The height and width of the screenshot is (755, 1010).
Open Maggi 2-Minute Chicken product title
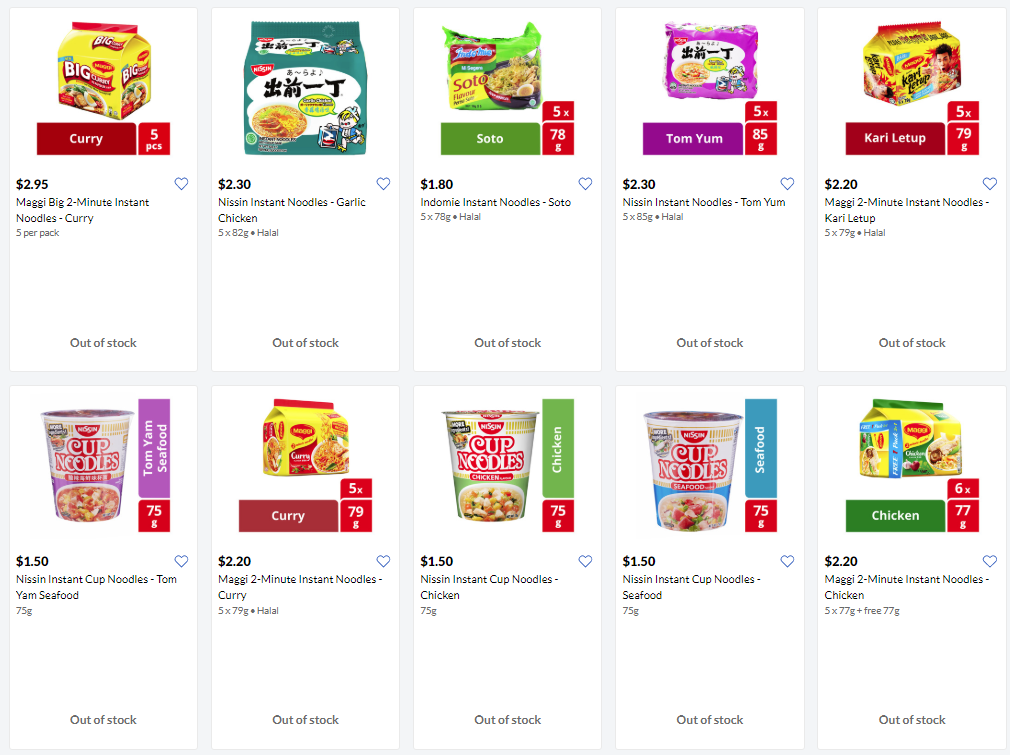(906, 587)
